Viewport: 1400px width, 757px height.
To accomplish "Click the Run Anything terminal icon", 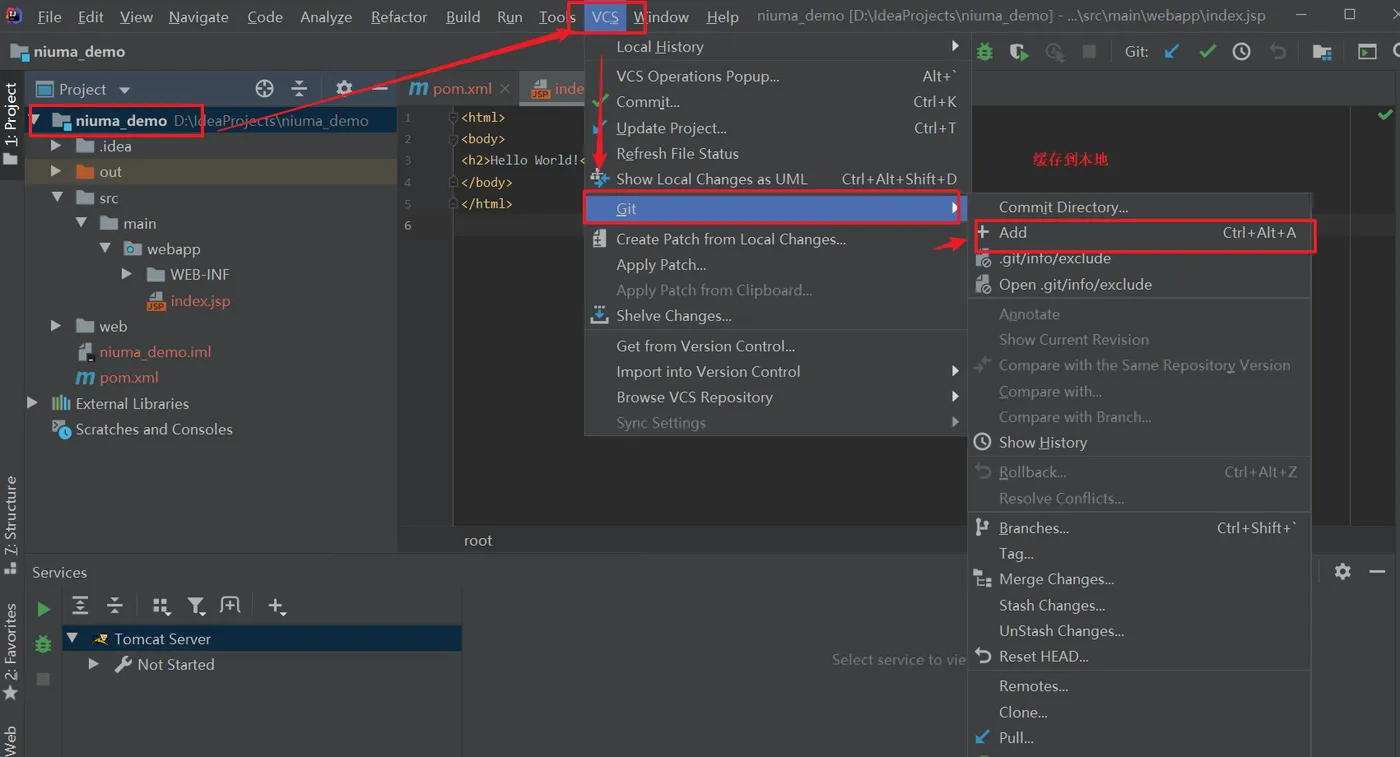I will (x=1366, y=52).
